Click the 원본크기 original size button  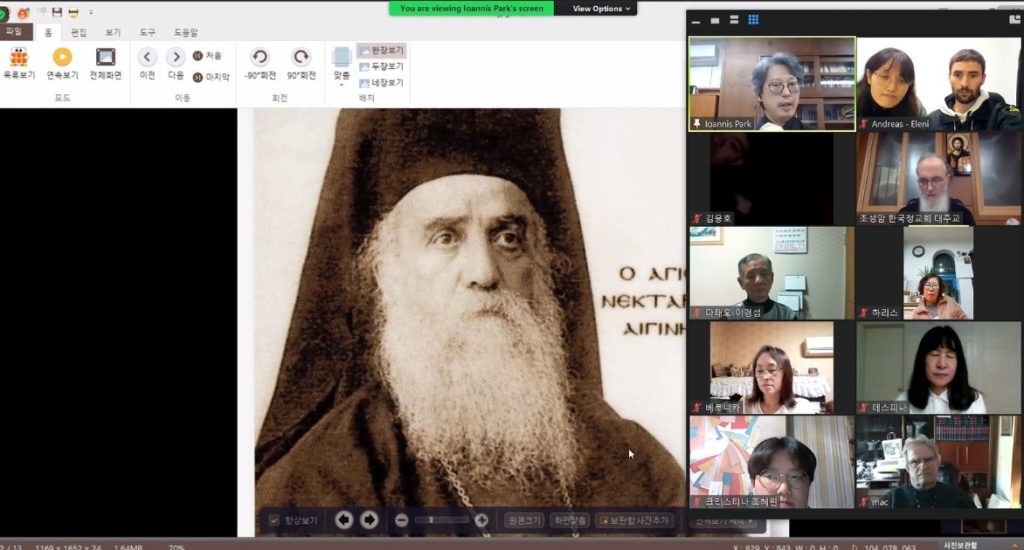click(x=522, y=520)
